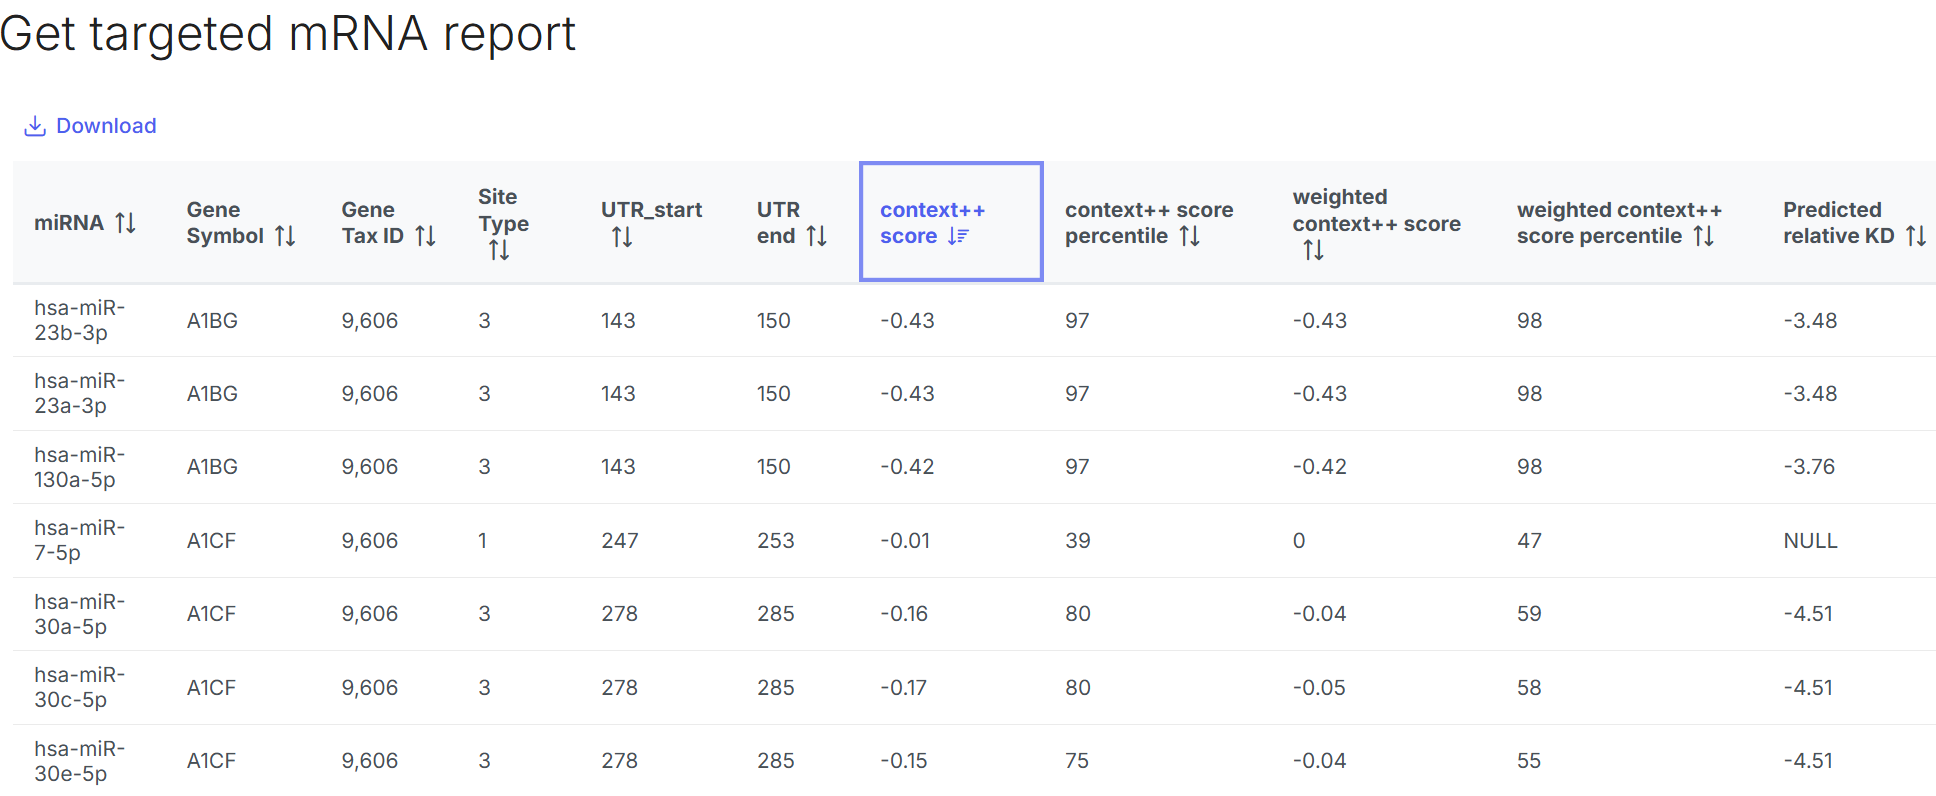Screen dimensions: 1936x796
Task: Sort by weighted context++ score arrows
Action: coord(1313,250)
